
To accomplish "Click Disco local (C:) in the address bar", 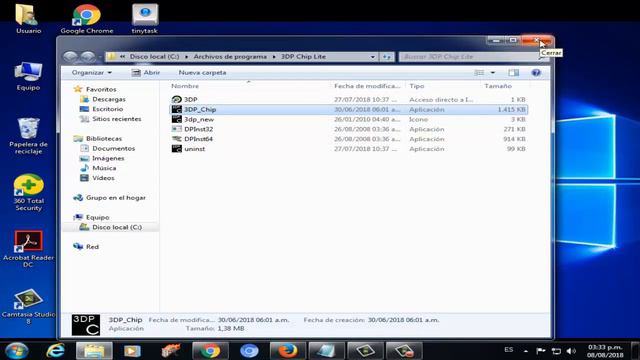I will (154, 56).
